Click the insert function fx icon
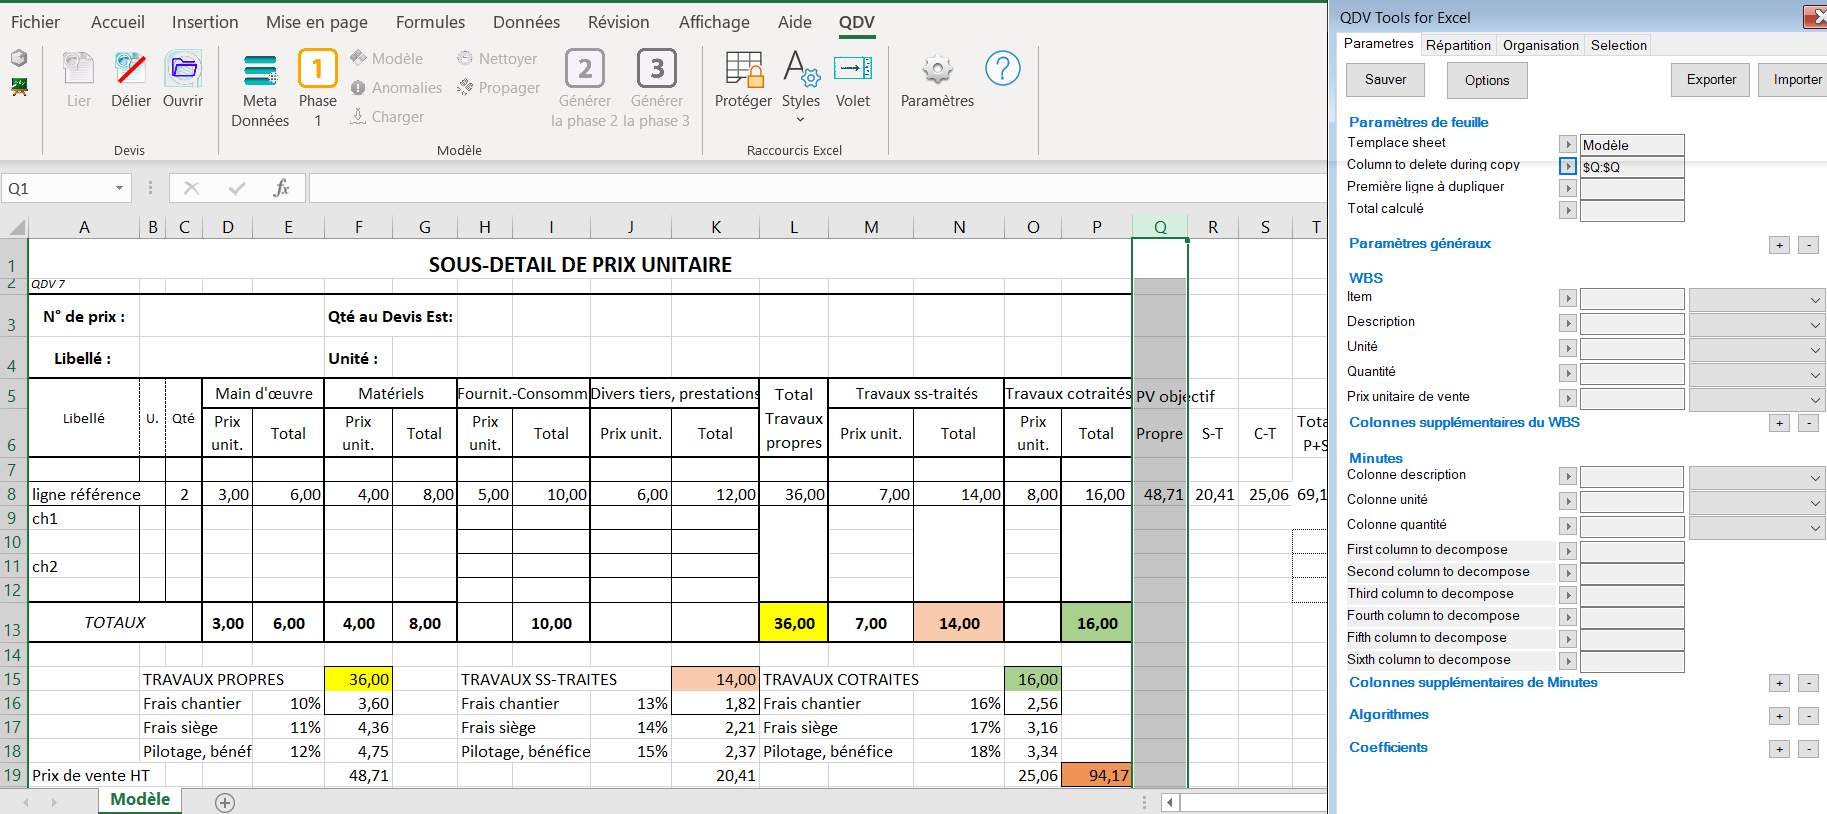Viewport: 1827px width, 814px height. click(x=282, y=188)
